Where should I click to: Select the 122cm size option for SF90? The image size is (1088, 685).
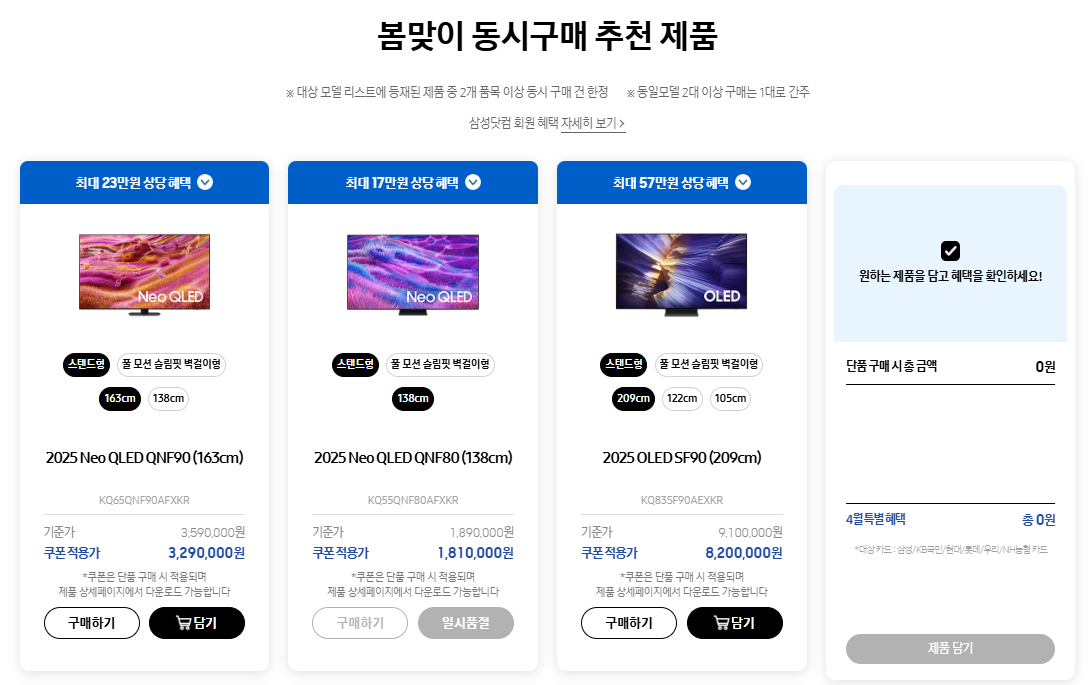tap(682, 398)
